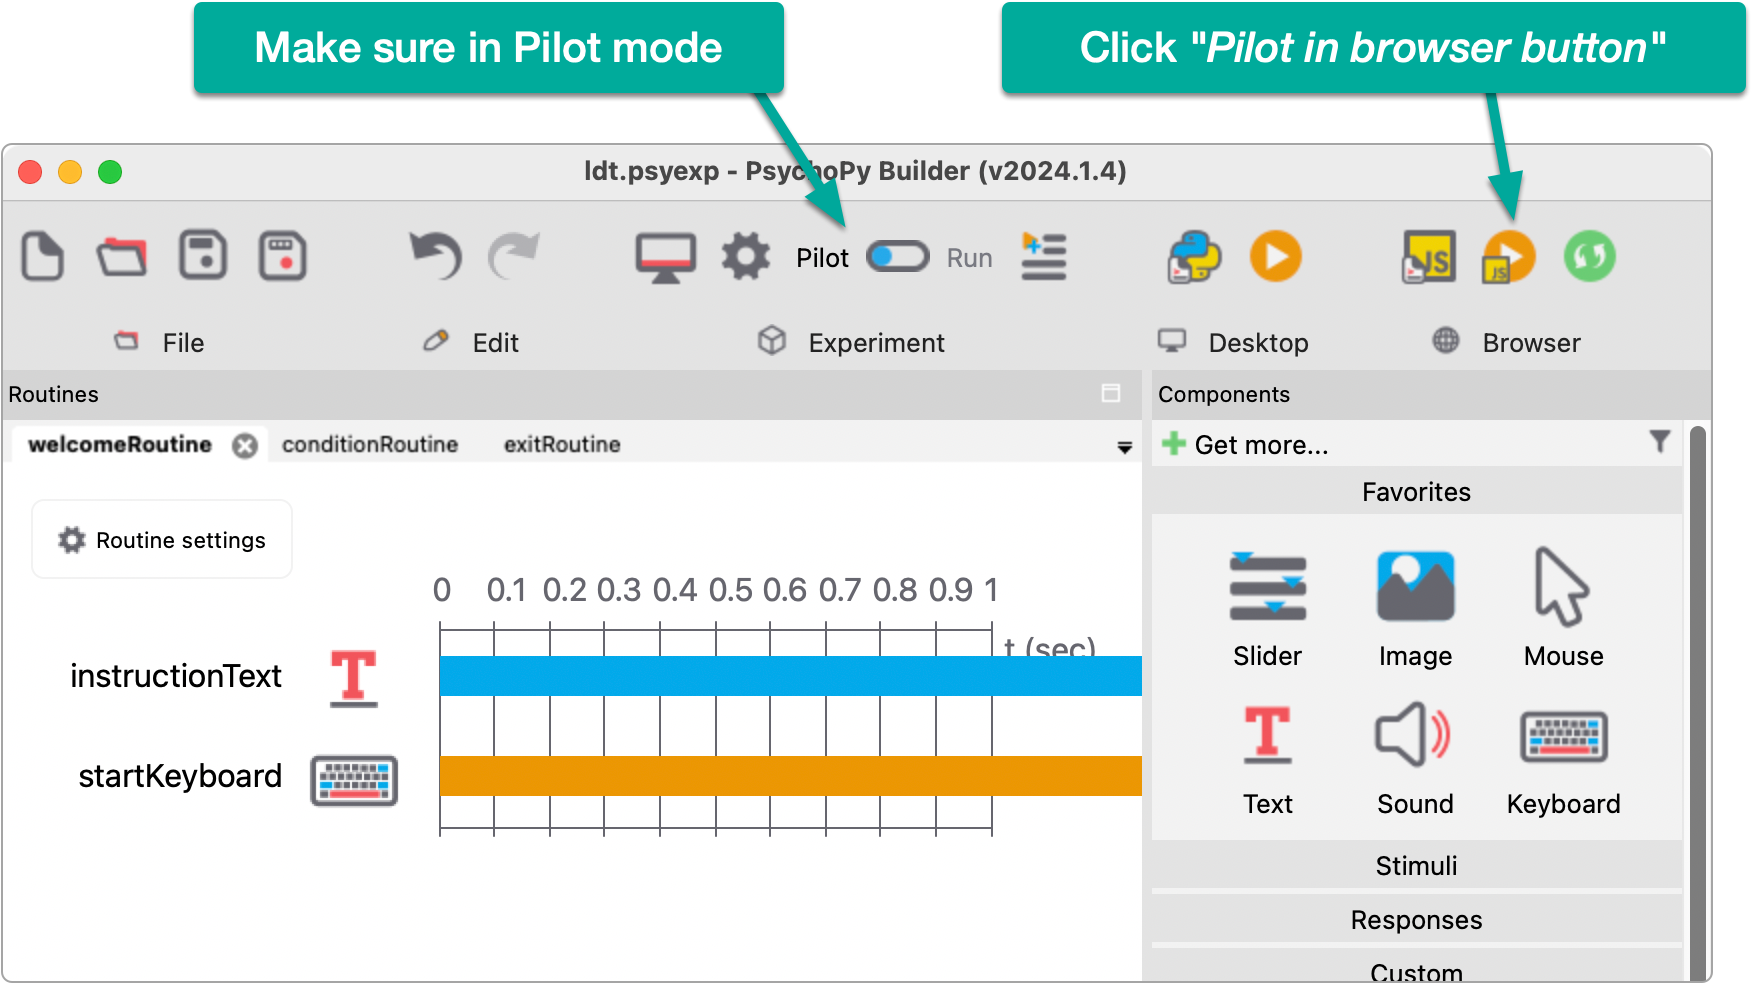Open experiment settings gear icon

tap(746, 257)
